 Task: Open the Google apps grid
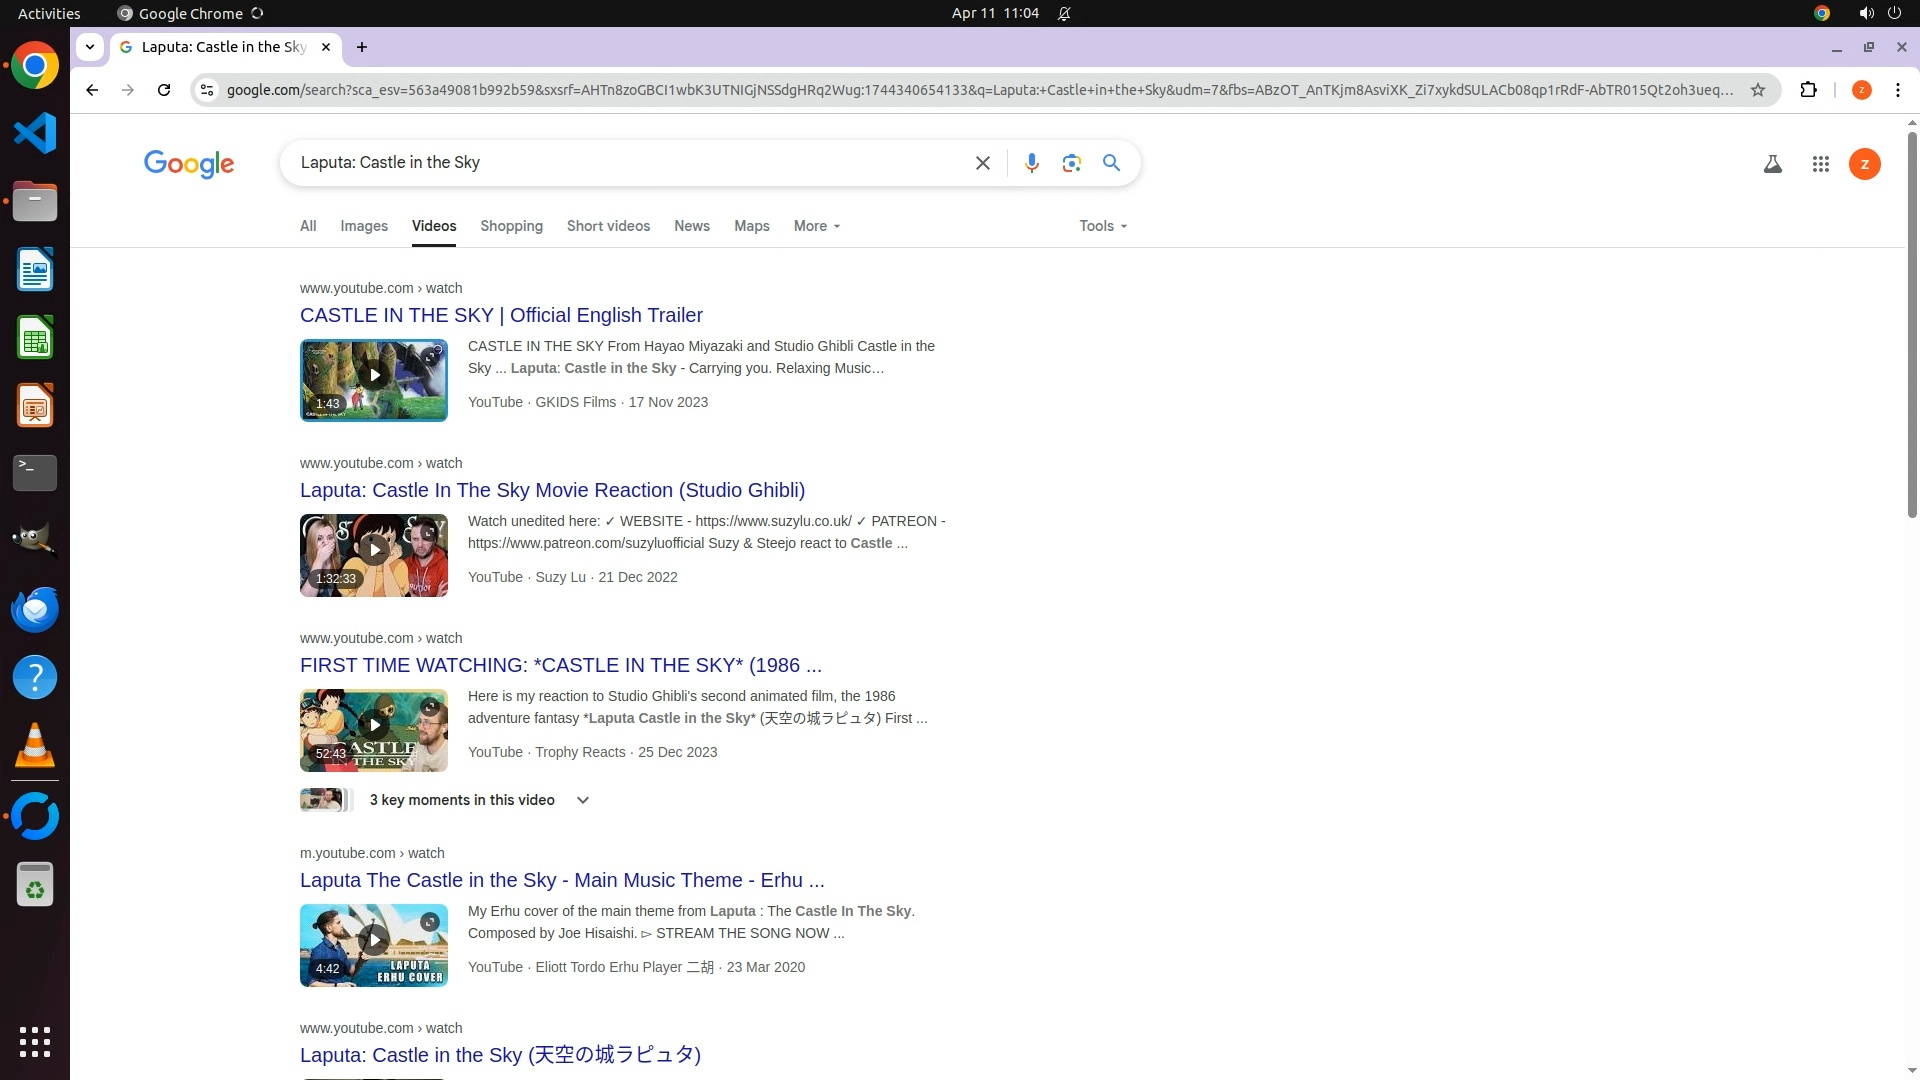[1820, 164]
